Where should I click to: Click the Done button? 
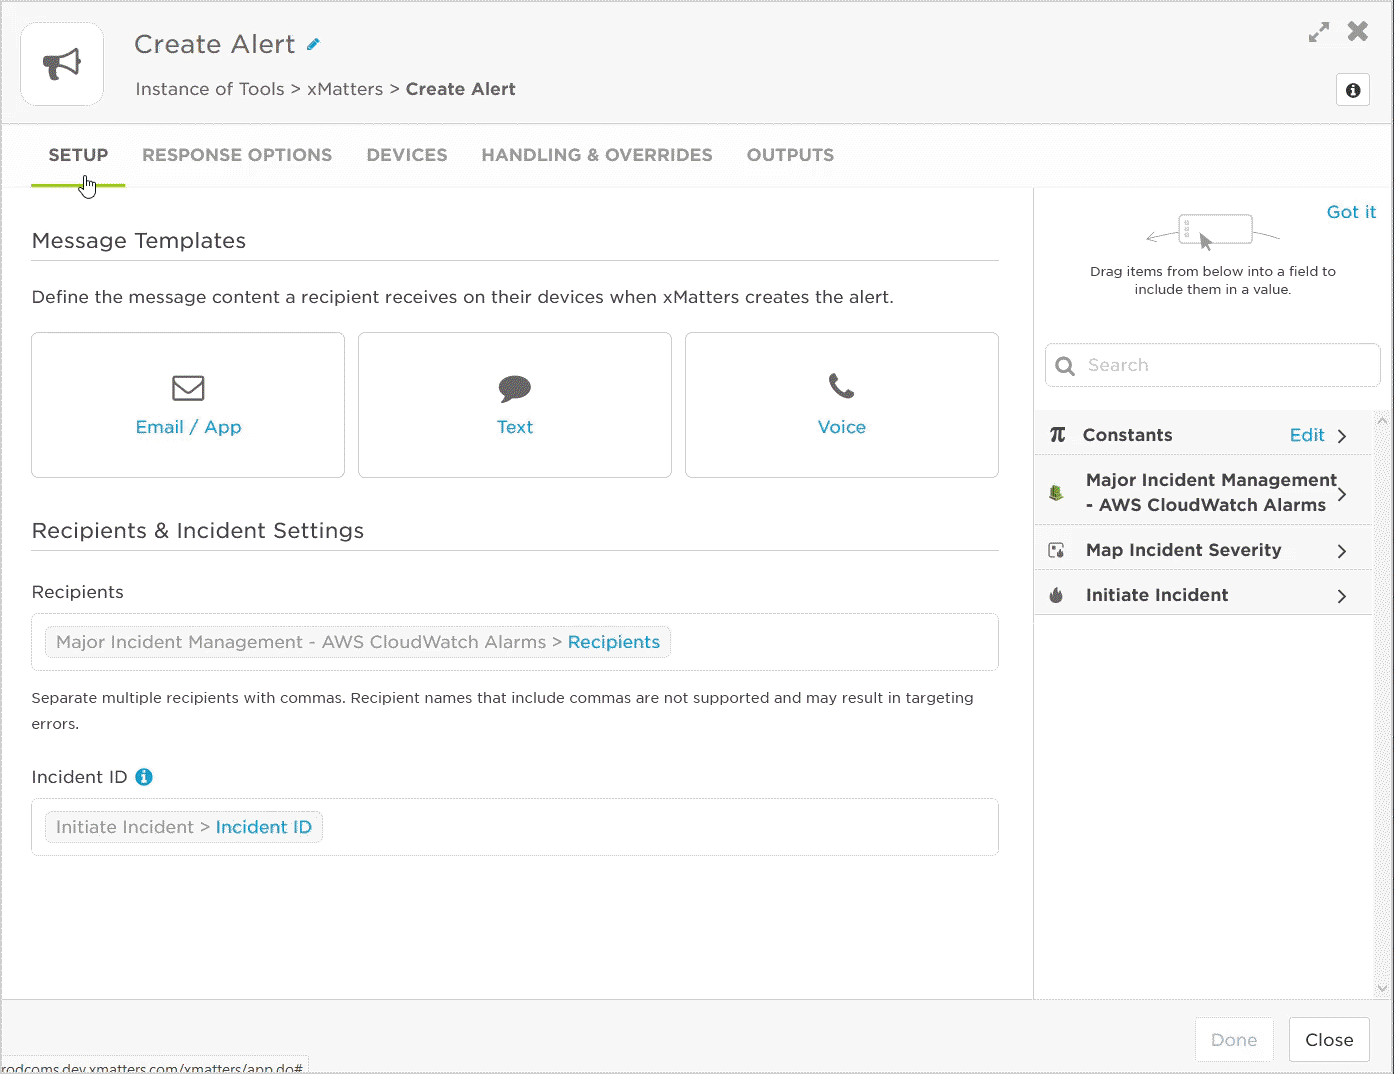tap(1234, 1040)
